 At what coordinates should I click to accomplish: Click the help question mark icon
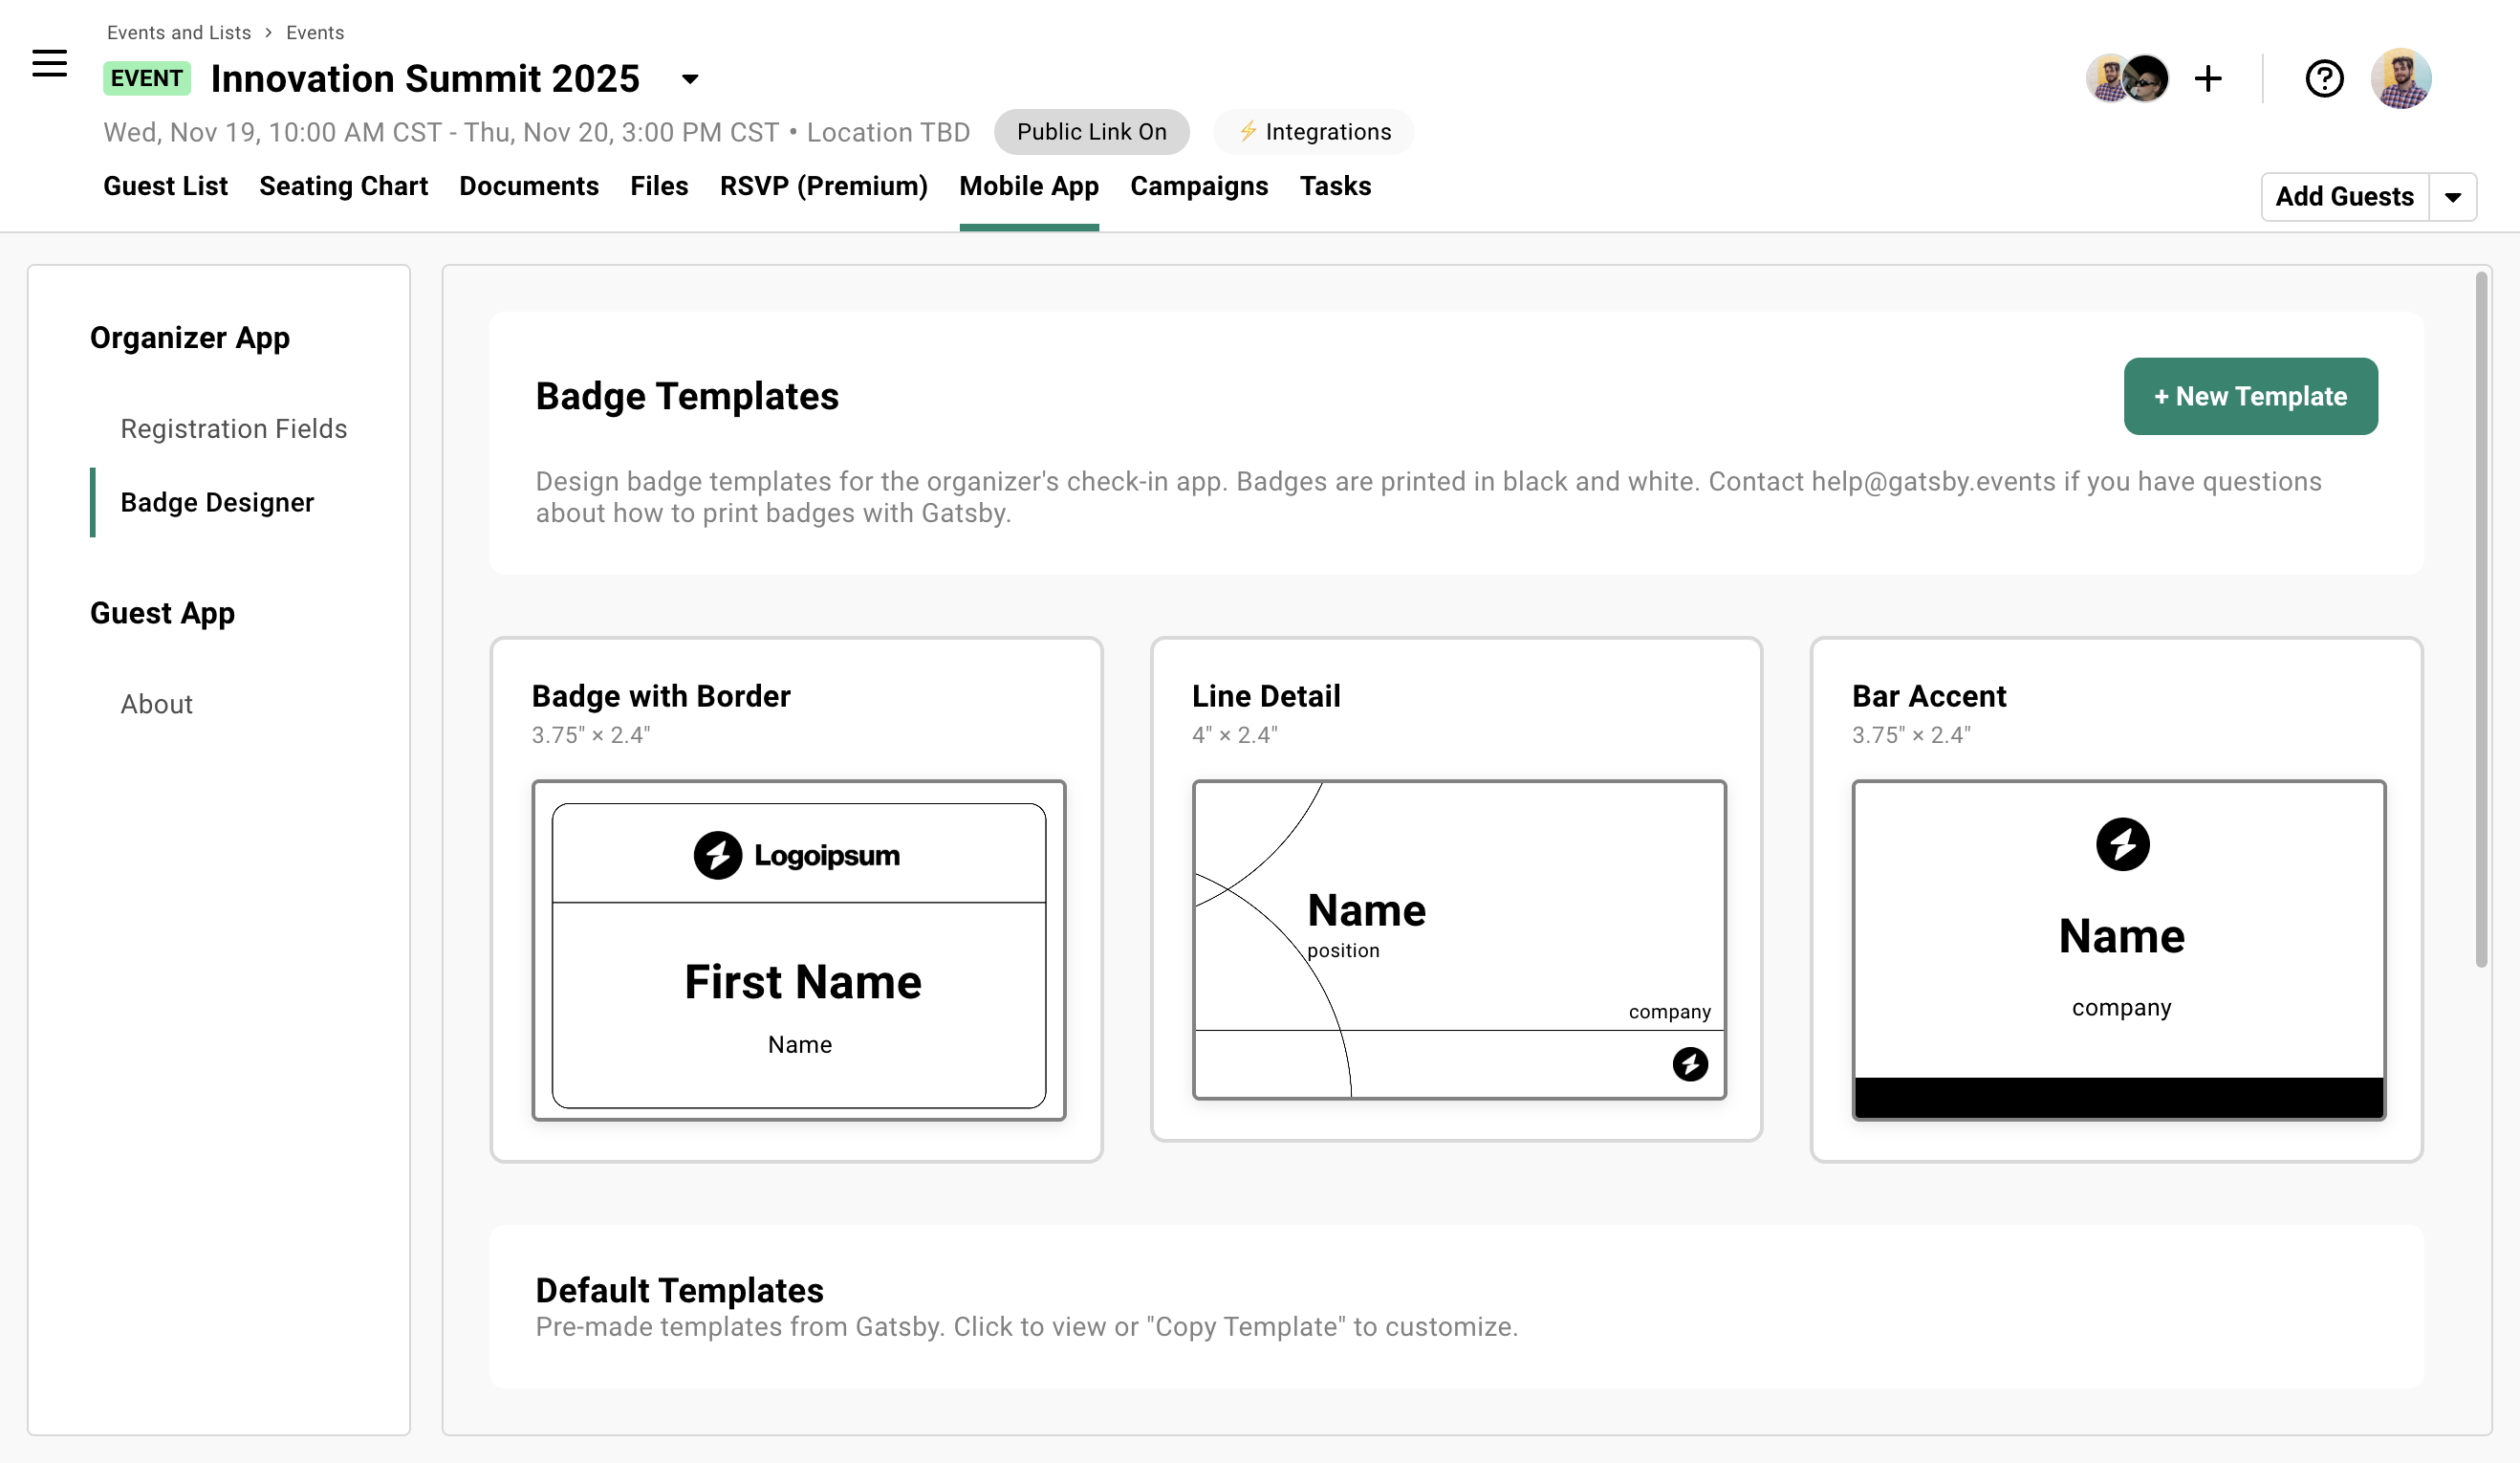click(x=2324, y=78)
